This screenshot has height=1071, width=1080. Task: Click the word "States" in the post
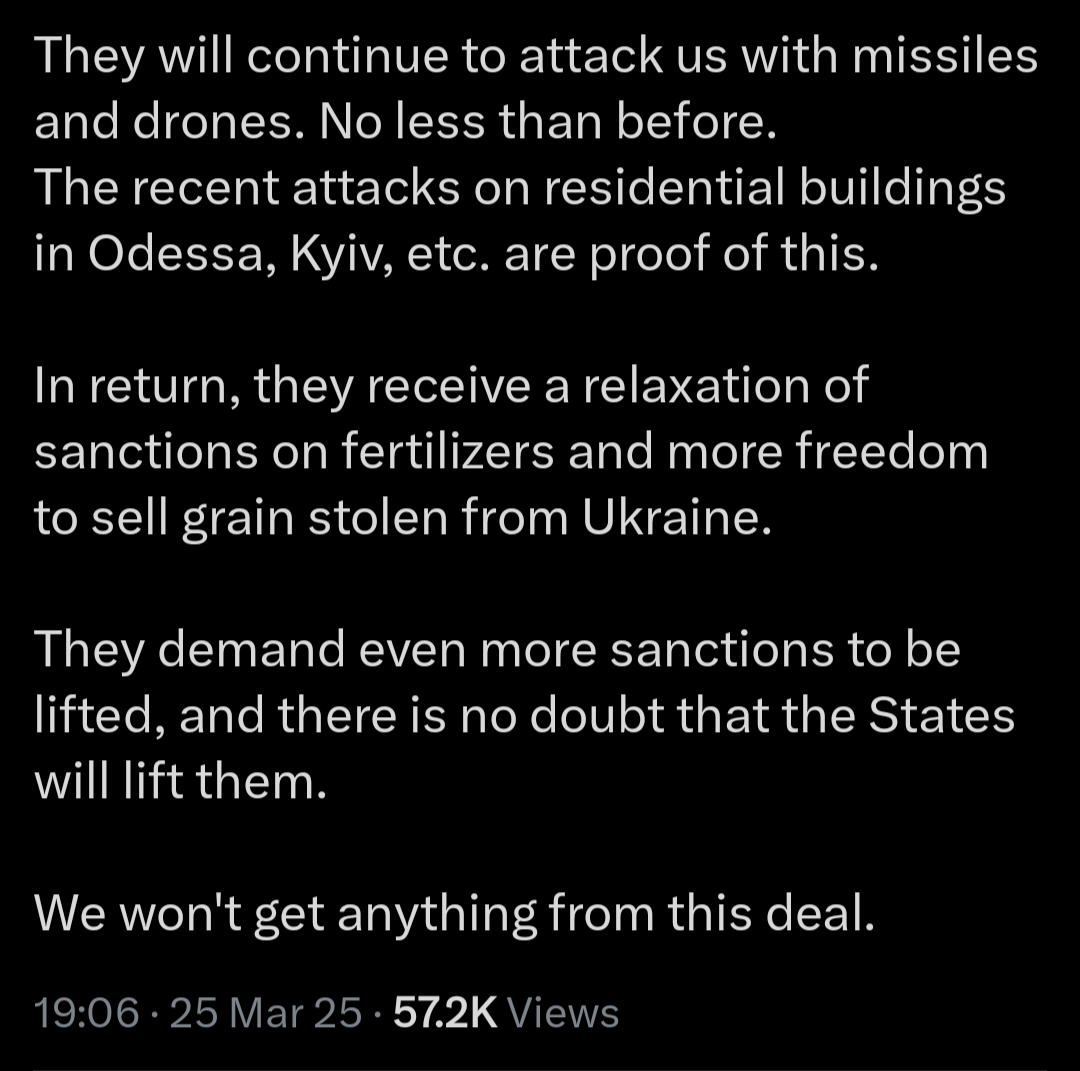coord(942,715)
